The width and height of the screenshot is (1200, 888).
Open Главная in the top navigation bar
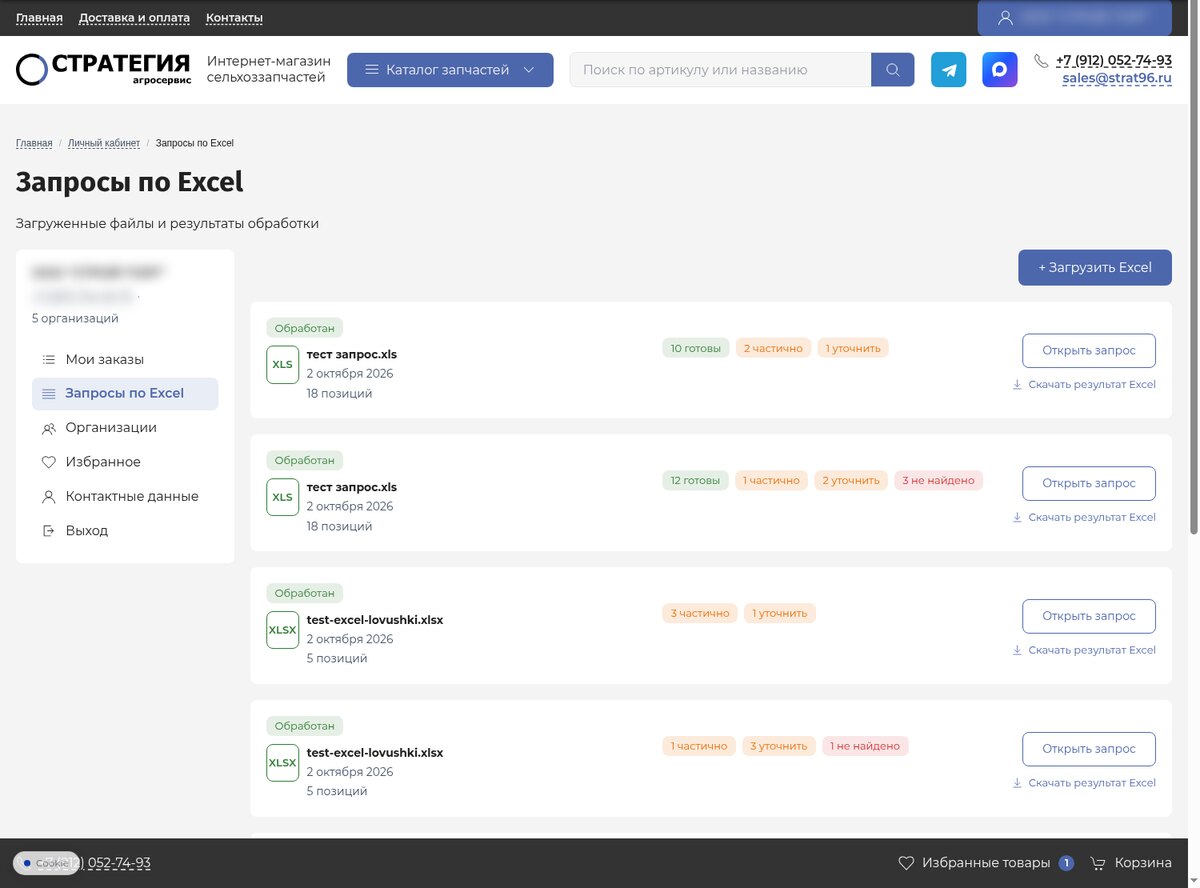click(x=39, y=18)
